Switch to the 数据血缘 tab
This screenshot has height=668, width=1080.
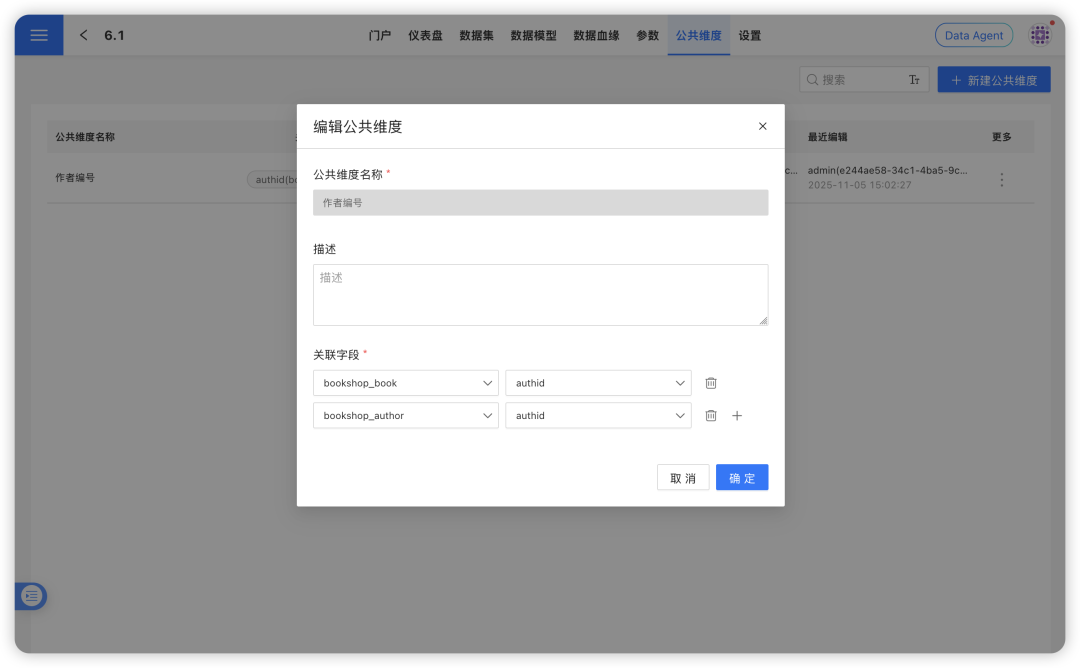tap(595, 34)
